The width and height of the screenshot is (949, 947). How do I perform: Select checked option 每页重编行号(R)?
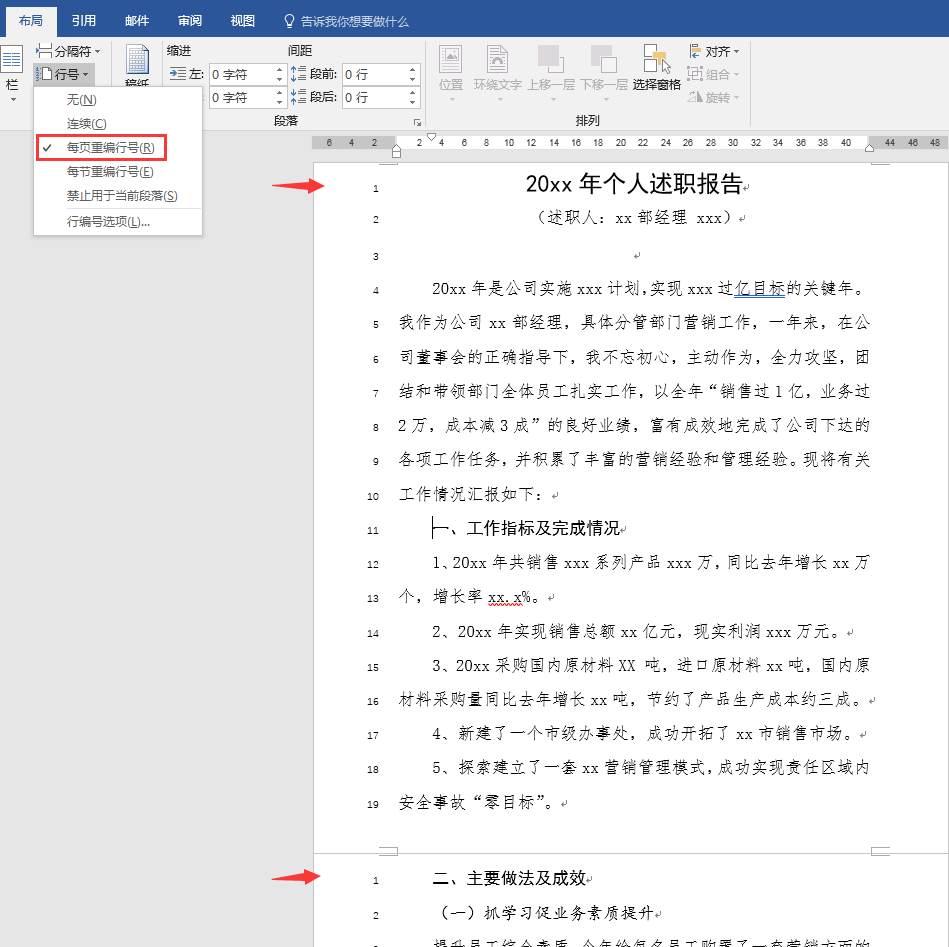click(110, 148)
